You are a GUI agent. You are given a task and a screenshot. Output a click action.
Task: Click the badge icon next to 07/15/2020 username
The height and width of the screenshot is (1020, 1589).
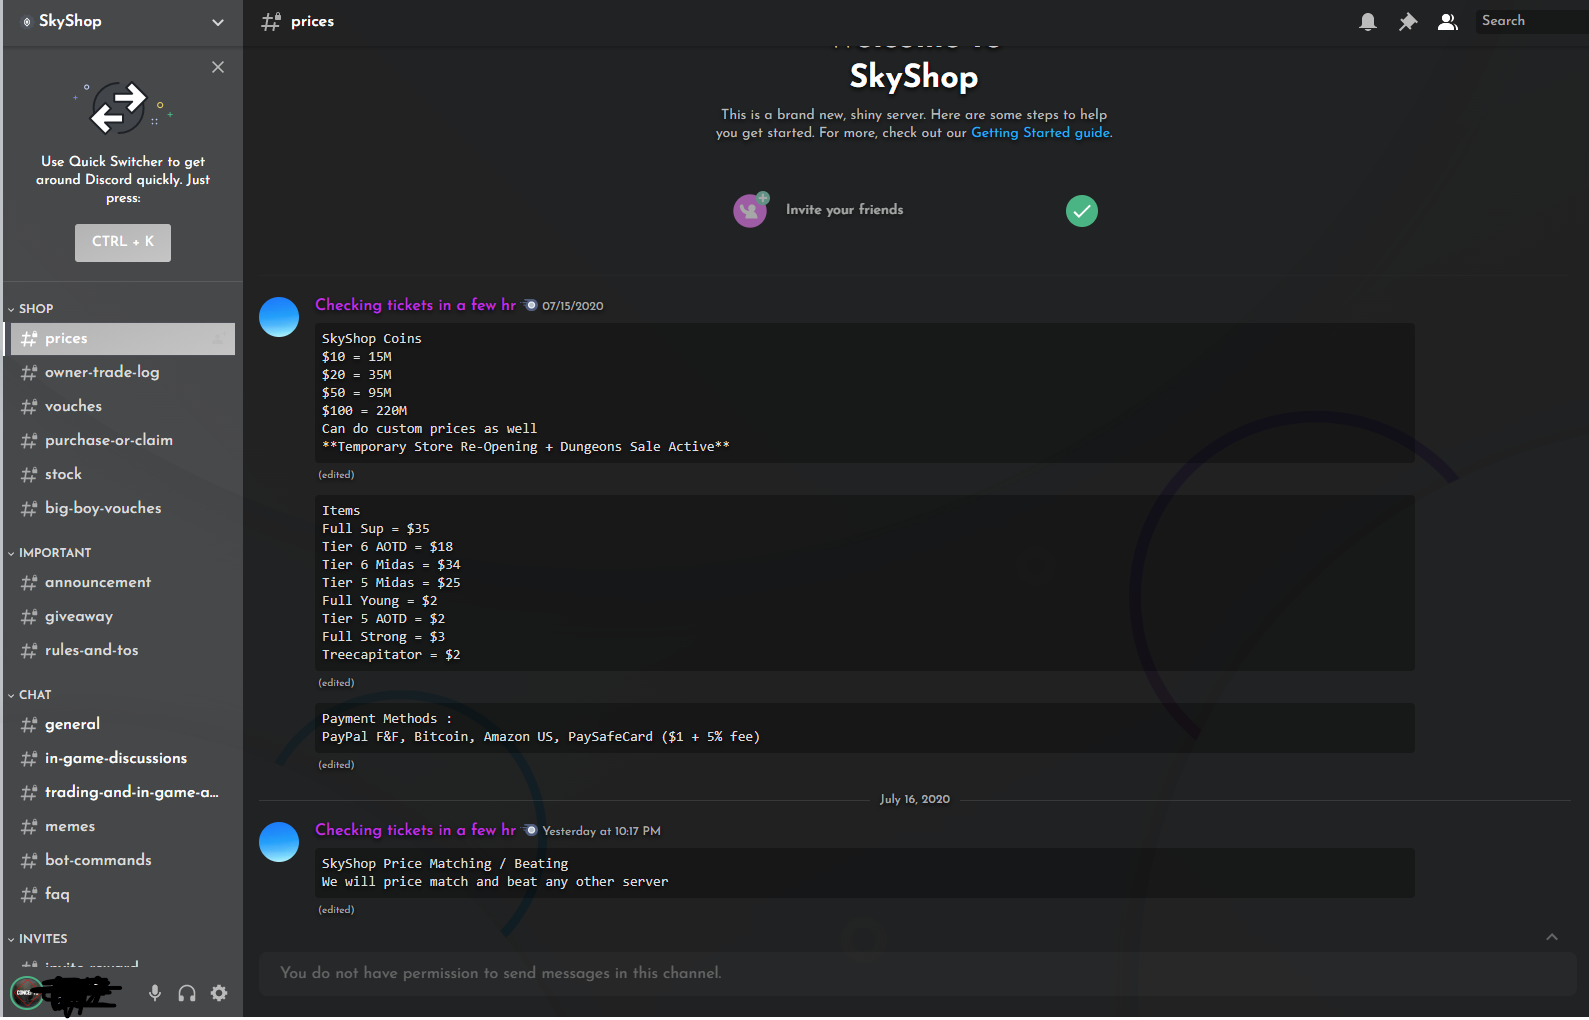(531, 305)
